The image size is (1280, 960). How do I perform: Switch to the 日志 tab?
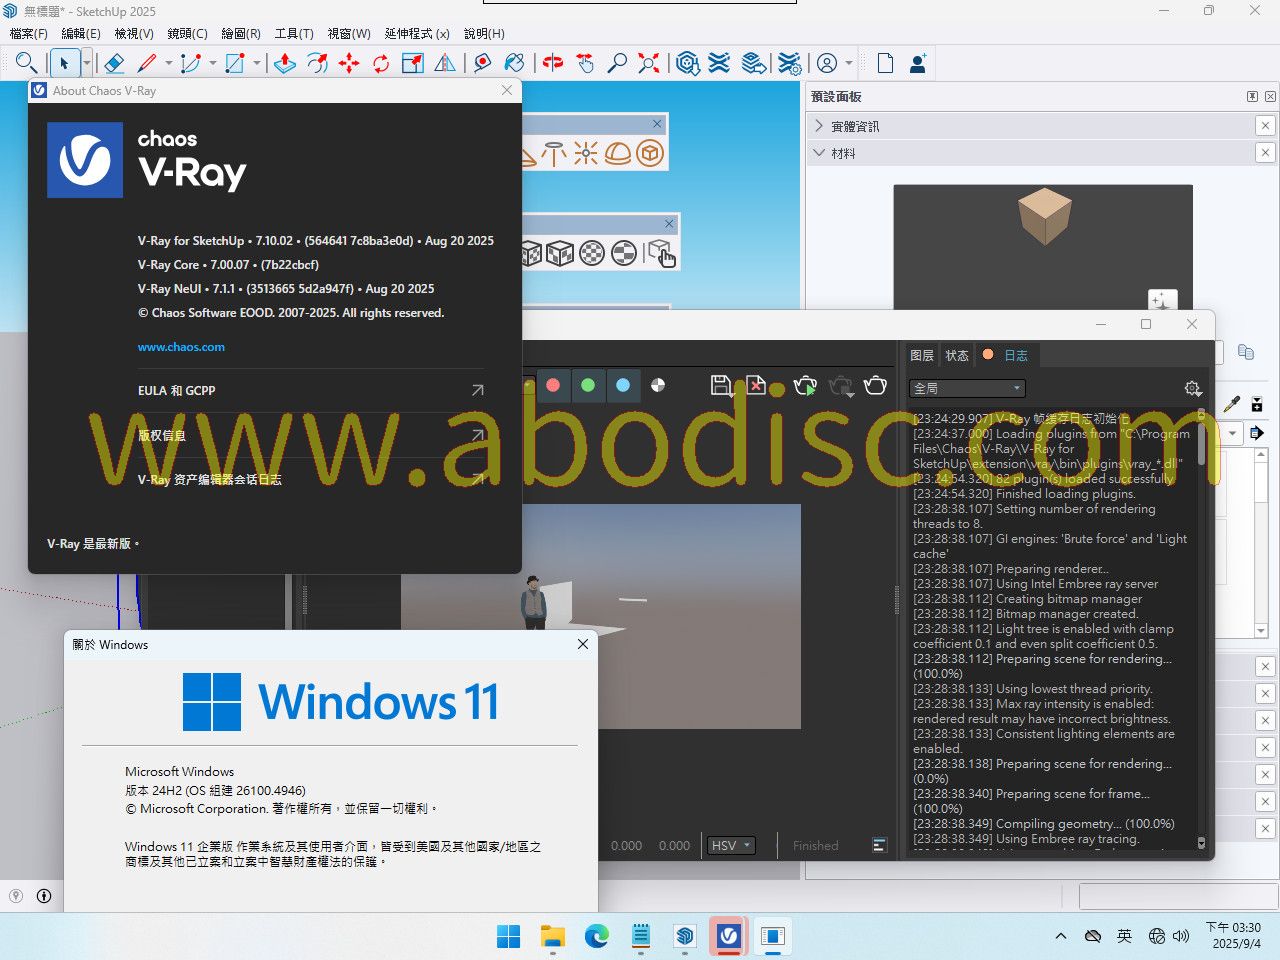[1006, 355]
